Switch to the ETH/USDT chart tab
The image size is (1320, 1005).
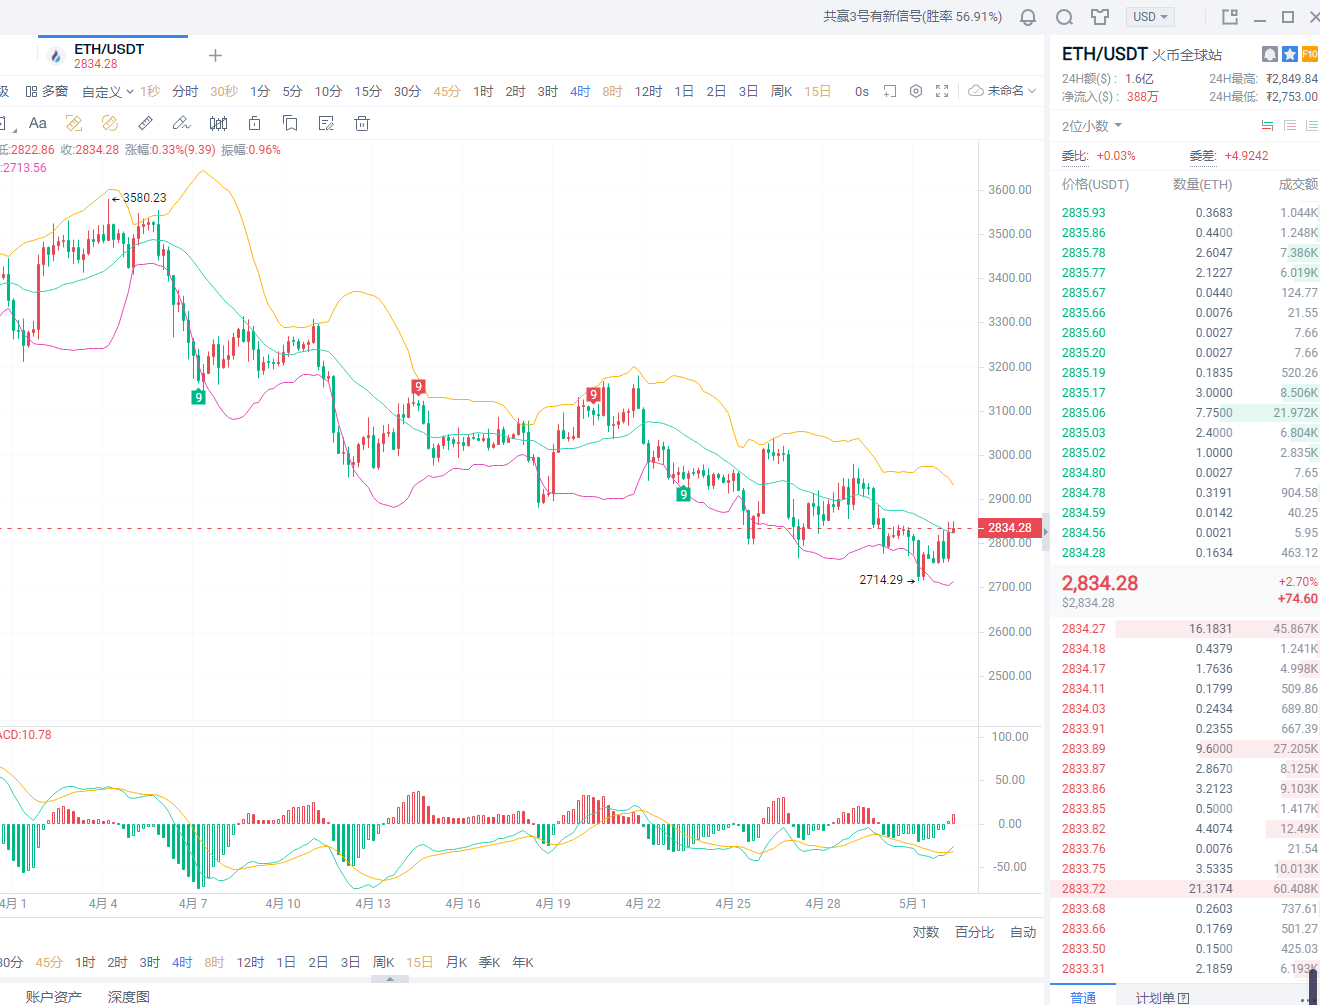pyautogui.click(x=113, y=56)
